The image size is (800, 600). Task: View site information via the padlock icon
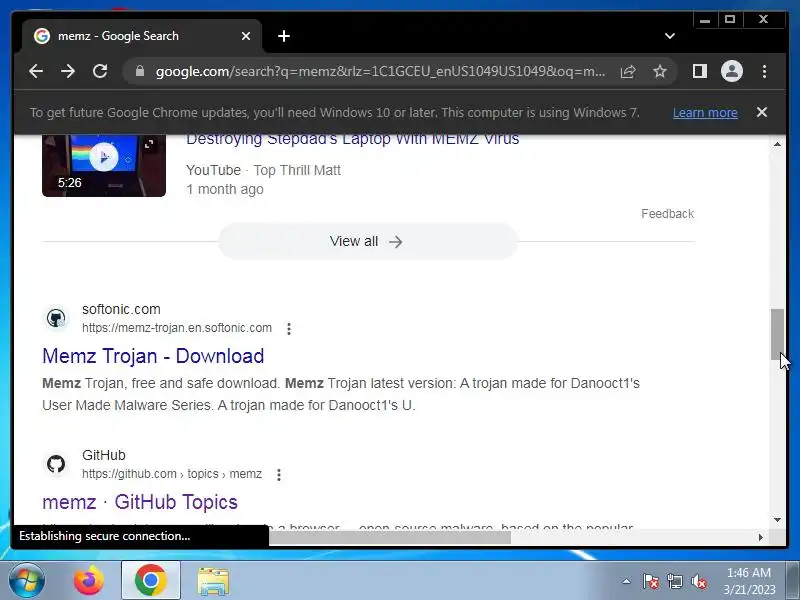point(140,71)
